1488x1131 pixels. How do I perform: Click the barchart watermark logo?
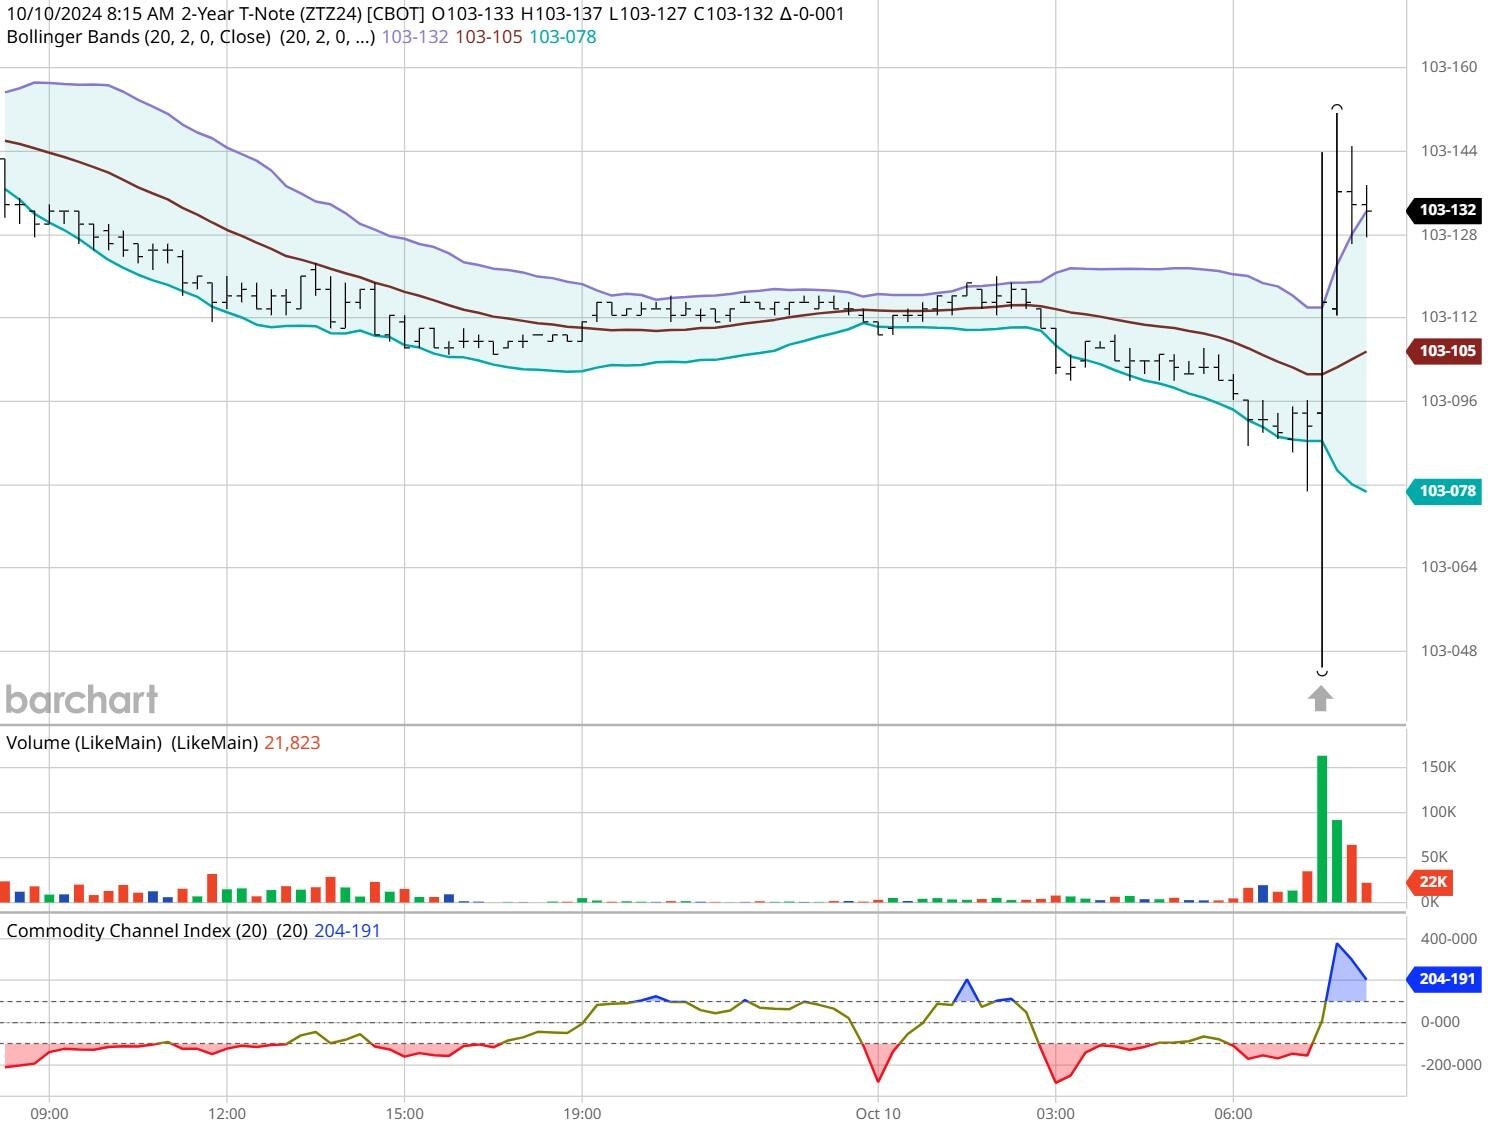(80, 699)
